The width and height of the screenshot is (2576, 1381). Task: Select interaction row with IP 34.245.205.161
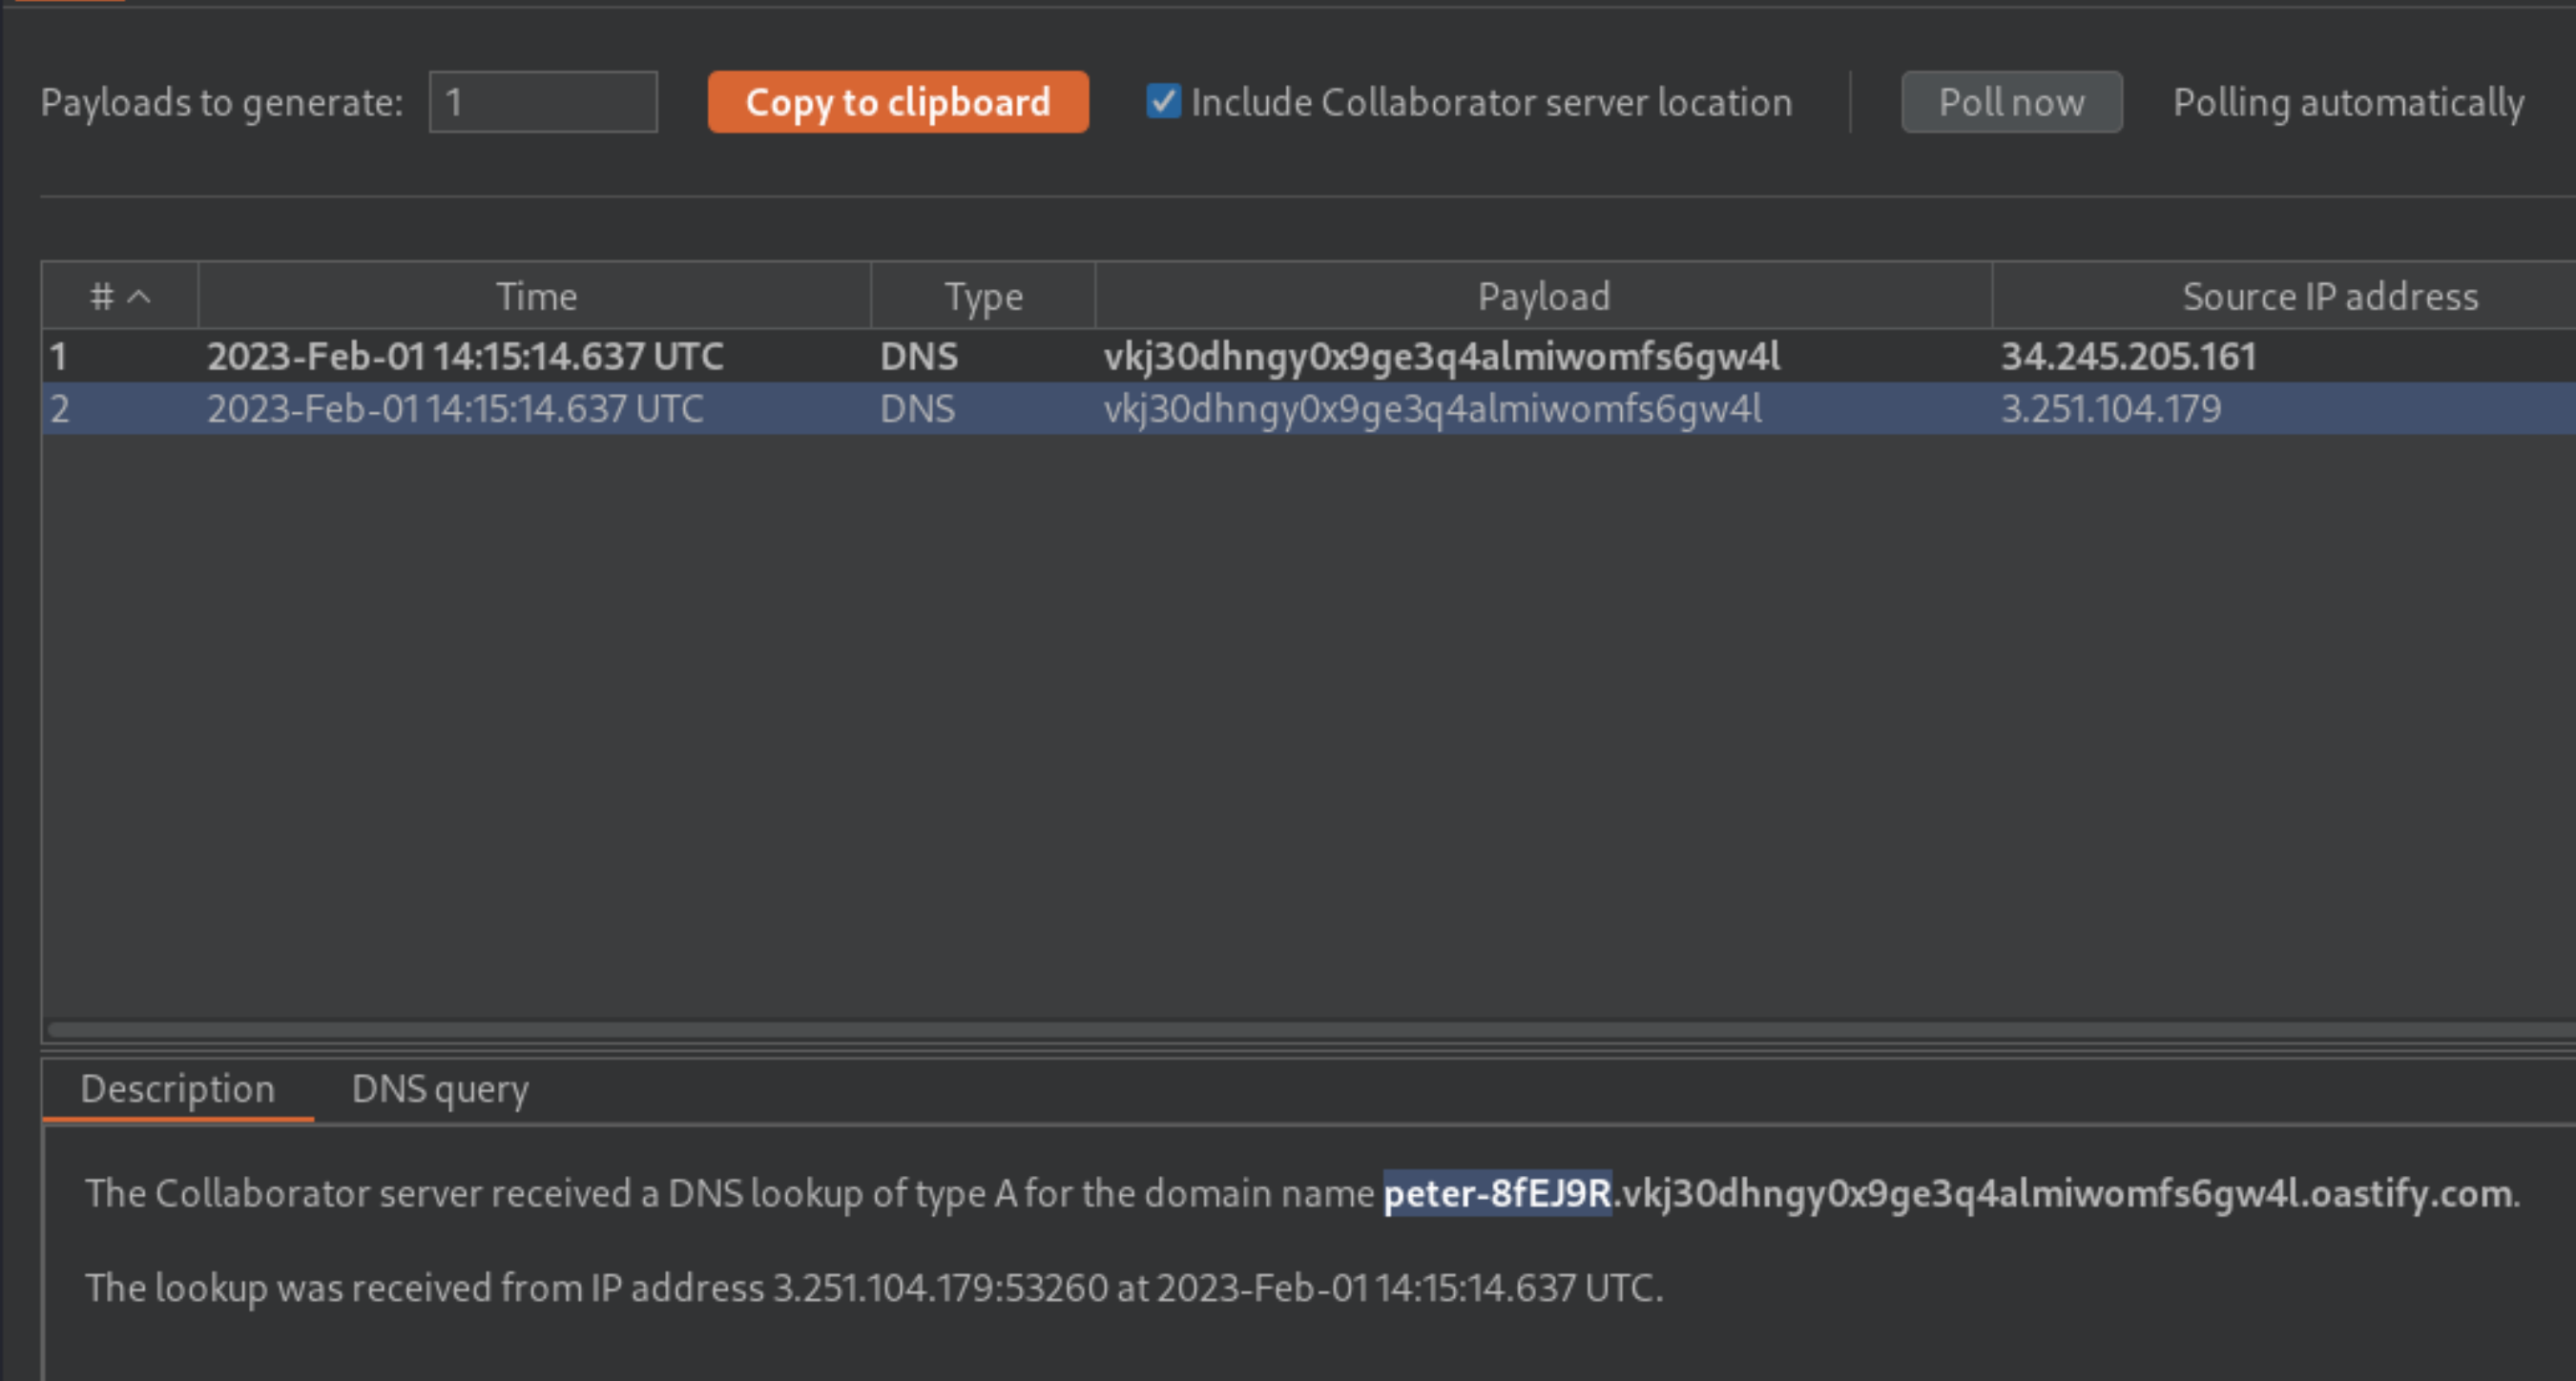(1309, 356)
